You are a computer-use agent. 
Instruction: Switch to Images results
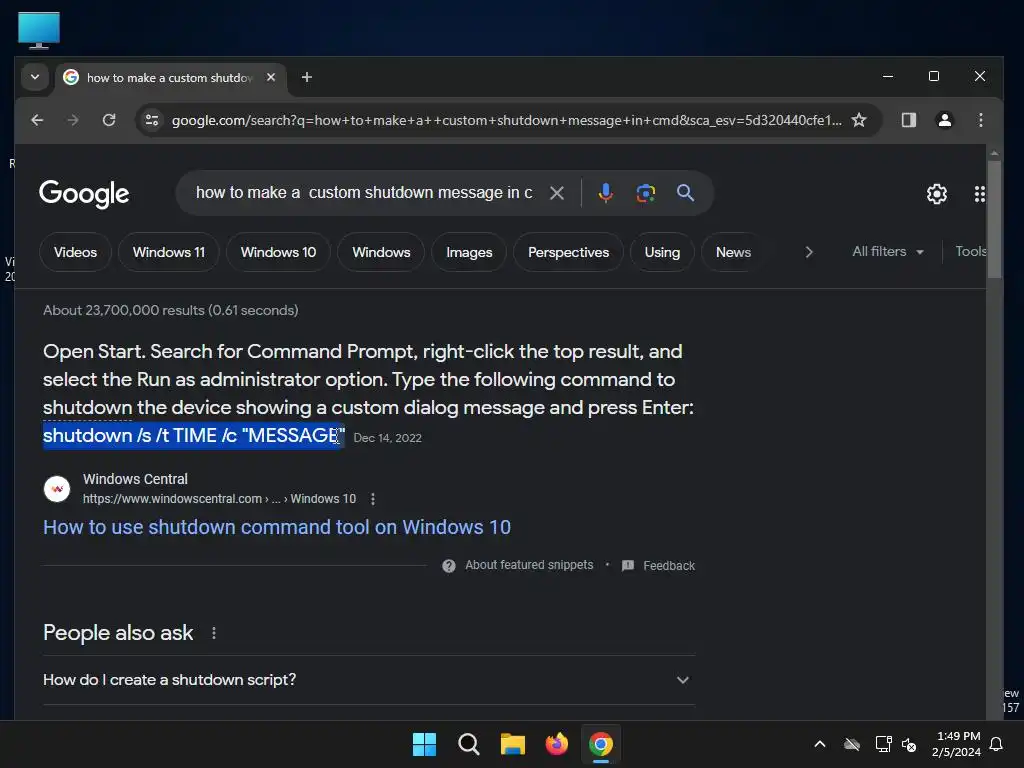pos(469,252)
